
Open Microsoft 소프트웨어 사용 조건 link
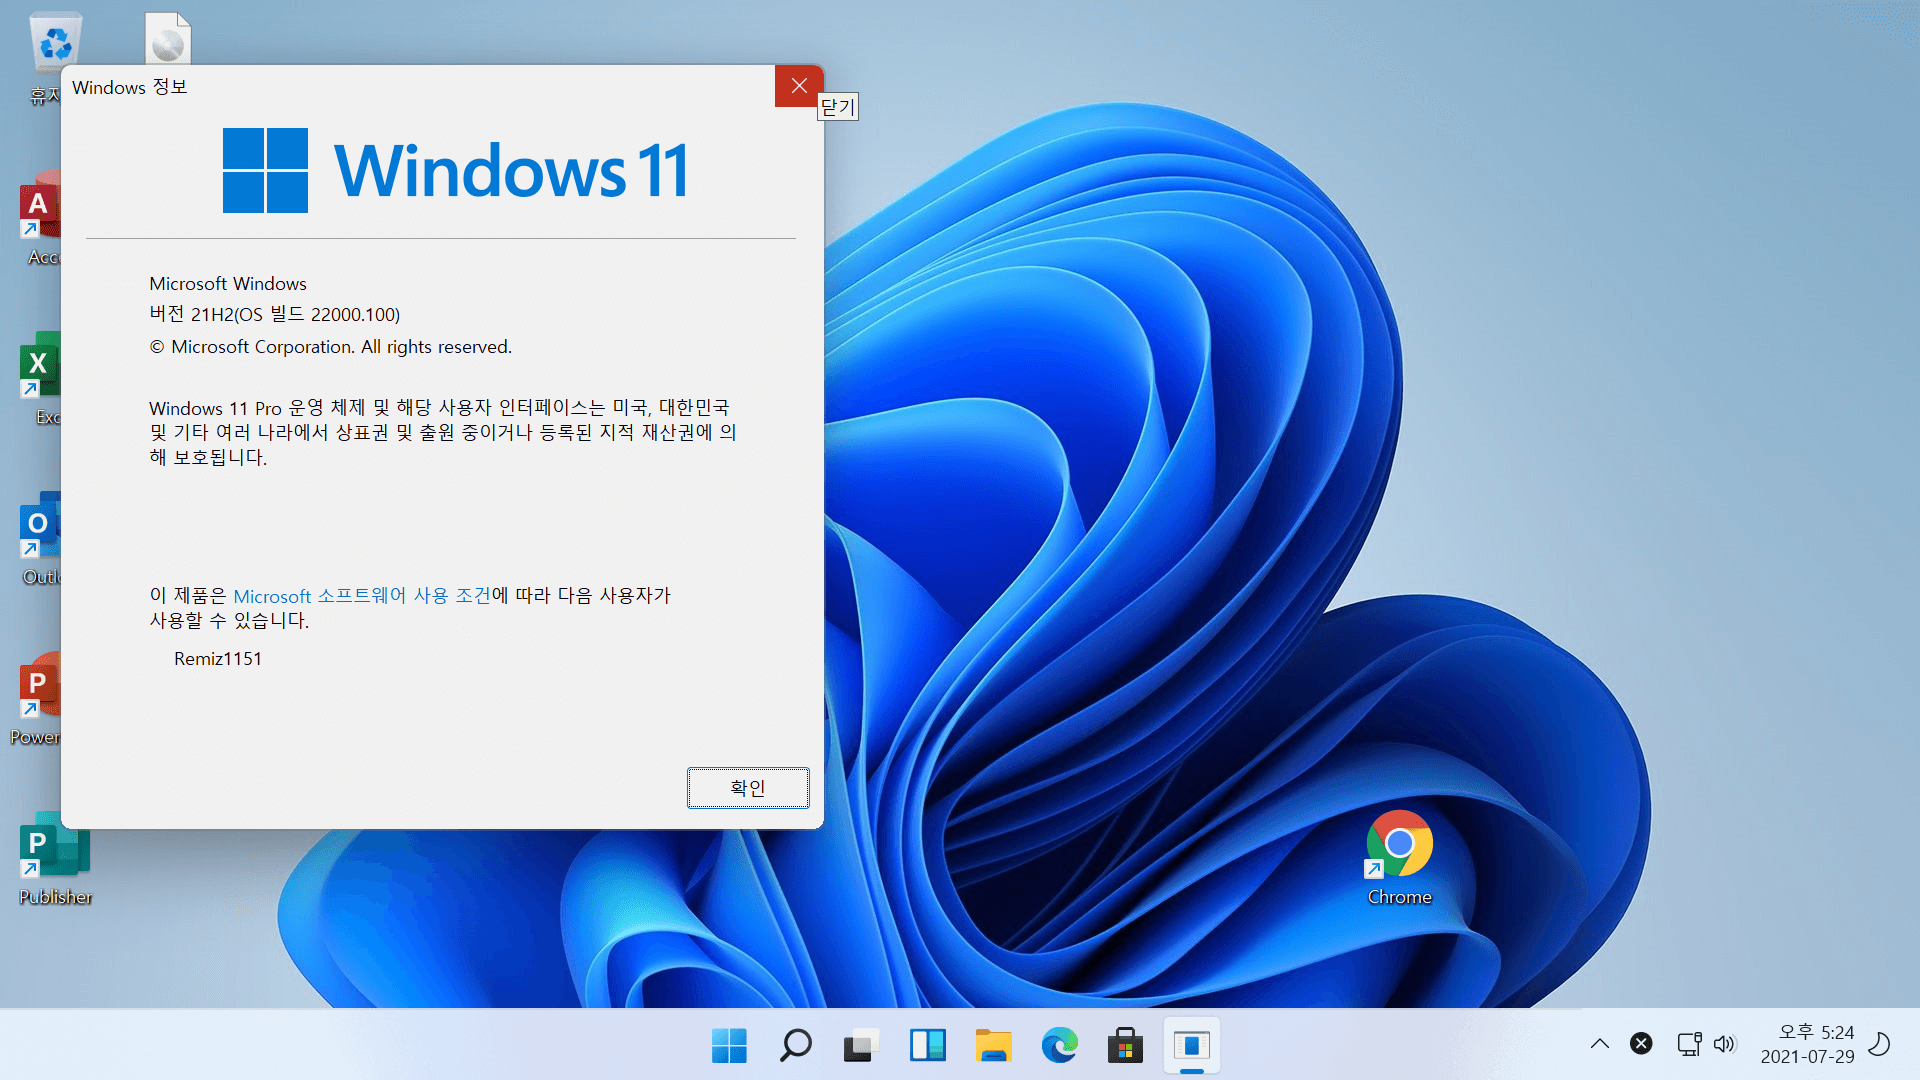(362, 596)
